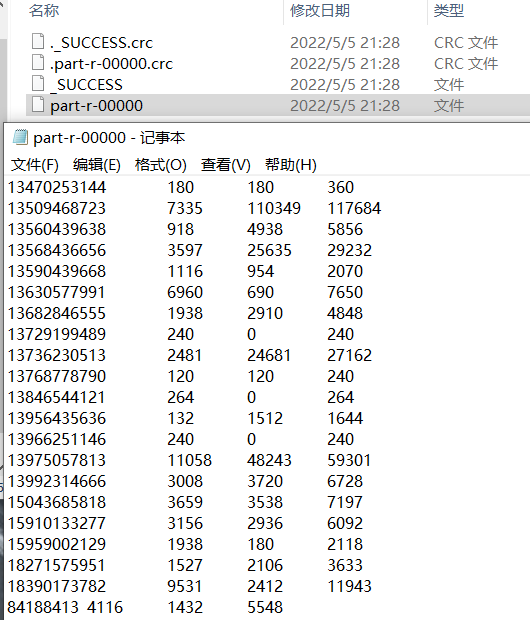530x620 pixels.
Task: Click value 11058 in Notepad
Action: point(189,460)
